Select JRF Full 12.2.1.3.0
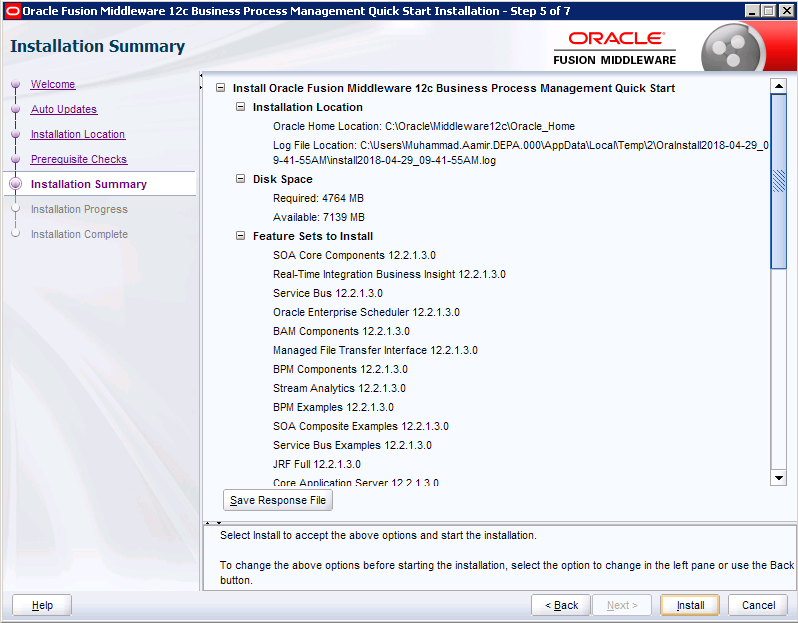This screenshot has height=623, width=798. pos(317,464)
